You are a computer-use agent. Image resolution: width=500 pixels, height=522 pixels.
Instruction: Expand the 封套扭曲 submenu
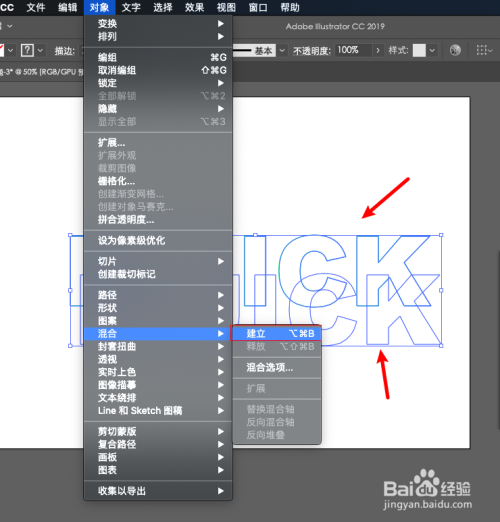click(158, 347)
